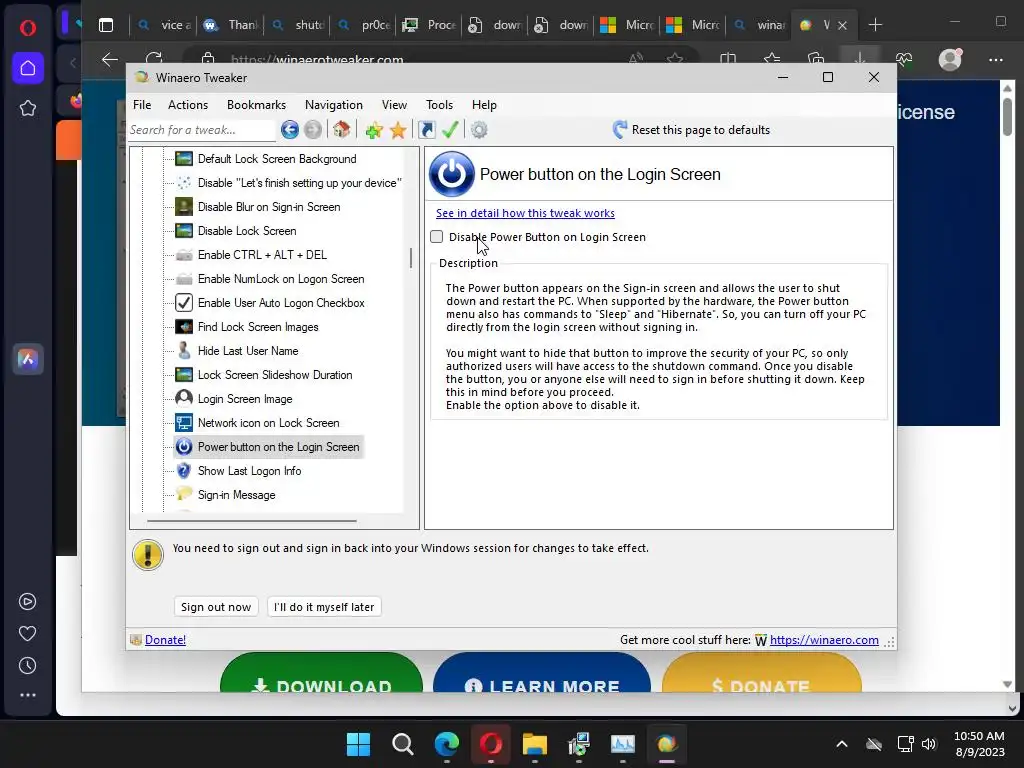Click the shortcut export icon in Winaero toolbar
Image resolution: width=1024 pixels, height=768 pixels.
point(426,130)
